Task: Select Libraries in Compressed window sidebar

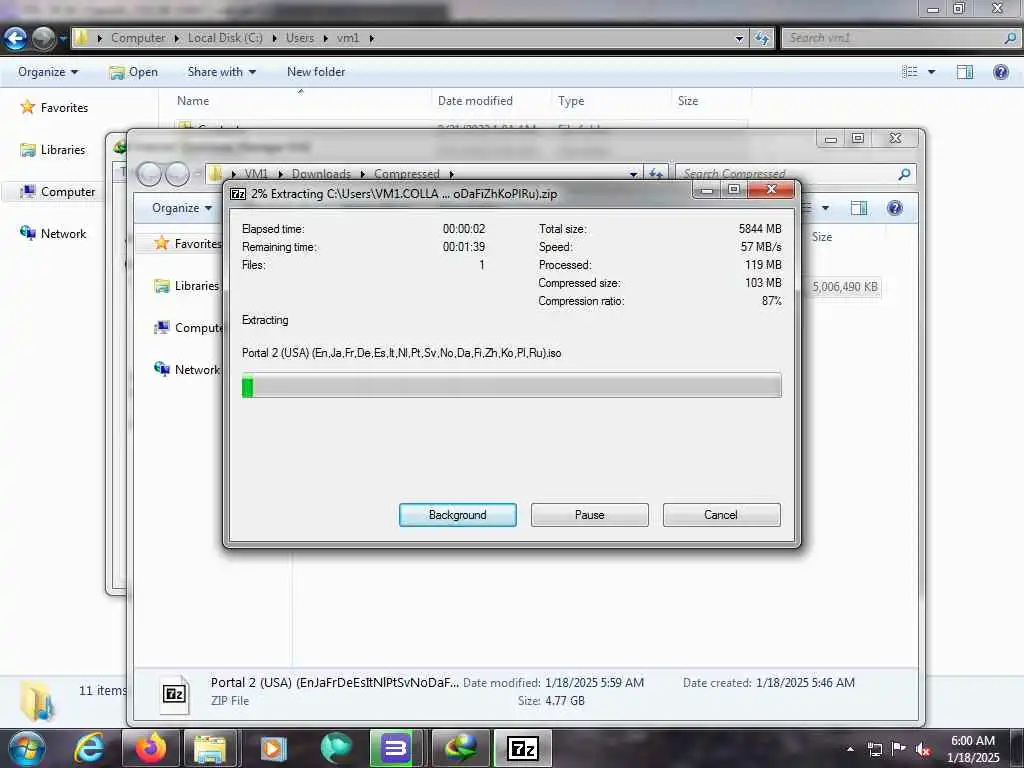Action: pyautogui.click(x=186, y=285)
